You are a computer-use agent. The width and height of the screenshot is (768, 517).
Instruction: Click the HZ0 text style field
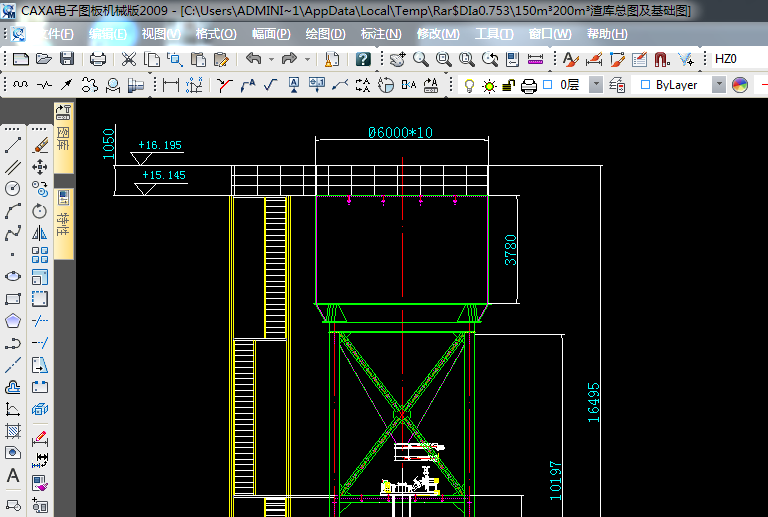click(739, 59)
